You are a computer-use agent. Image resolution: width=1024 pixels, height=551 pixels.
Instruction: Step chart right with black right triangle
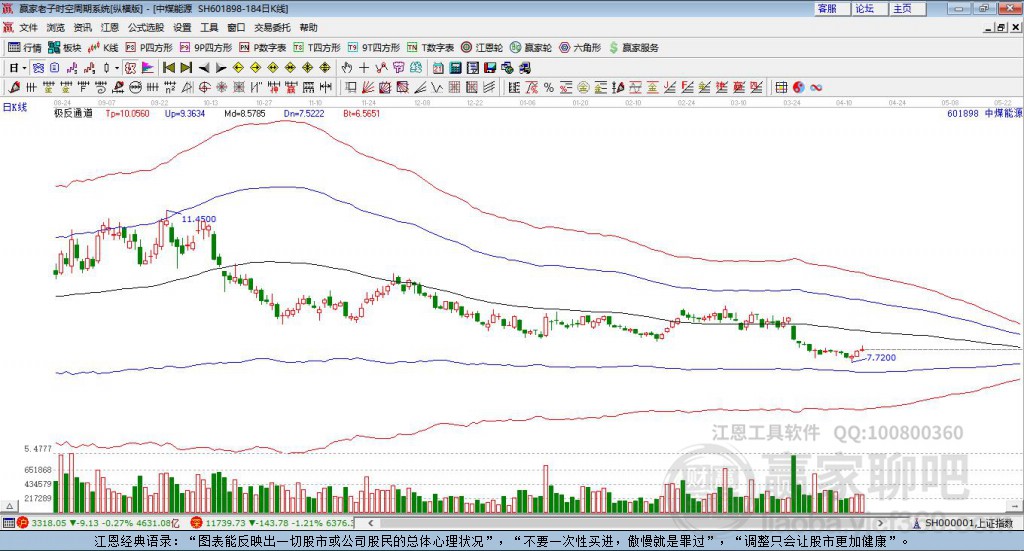coord(221,67)
